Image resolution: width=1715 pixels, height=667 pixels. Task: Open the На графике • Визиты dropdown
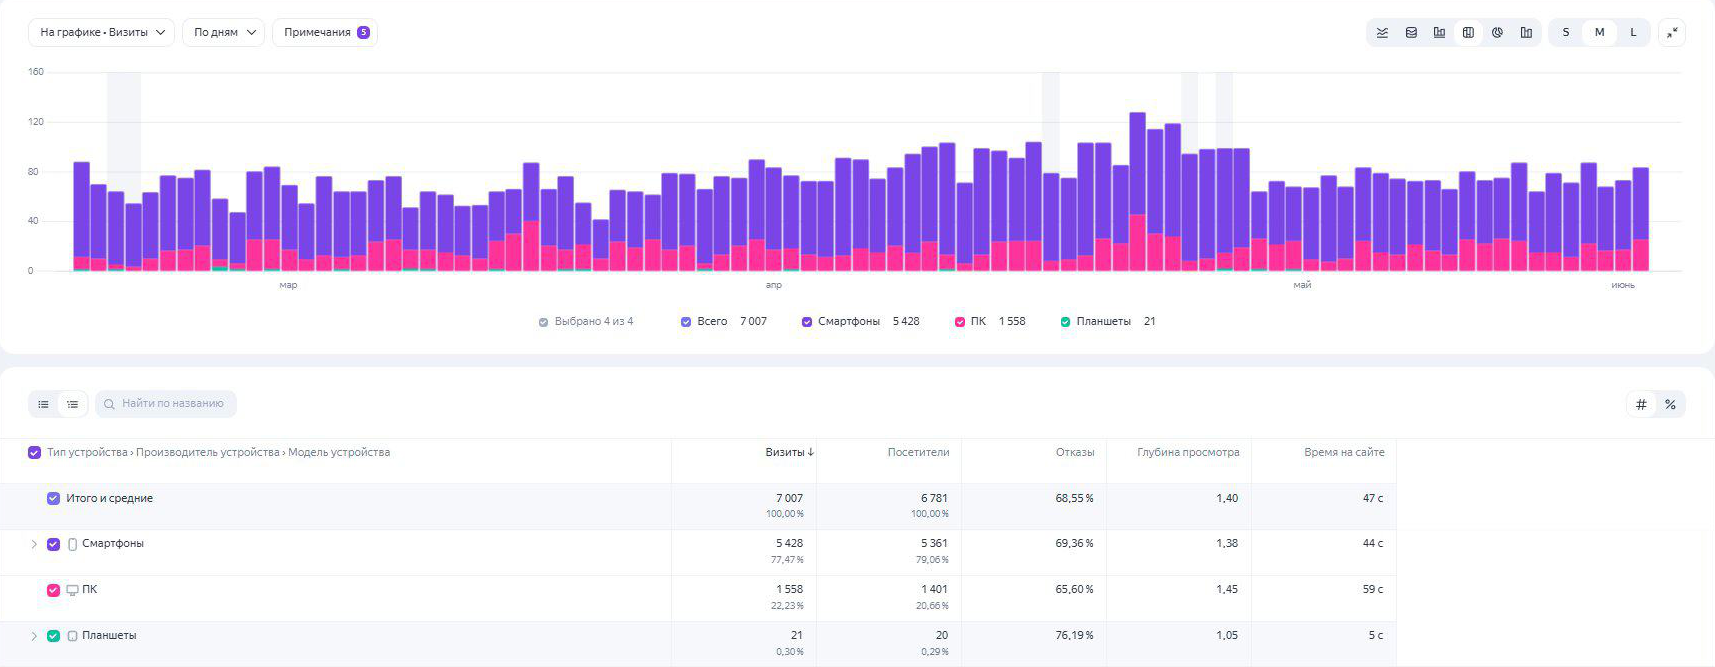pos(101,33)
